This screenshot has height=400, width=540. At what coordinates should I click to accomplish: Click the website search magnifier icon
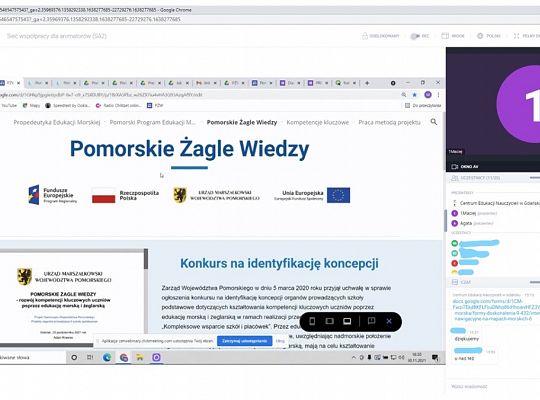(434, 122)
